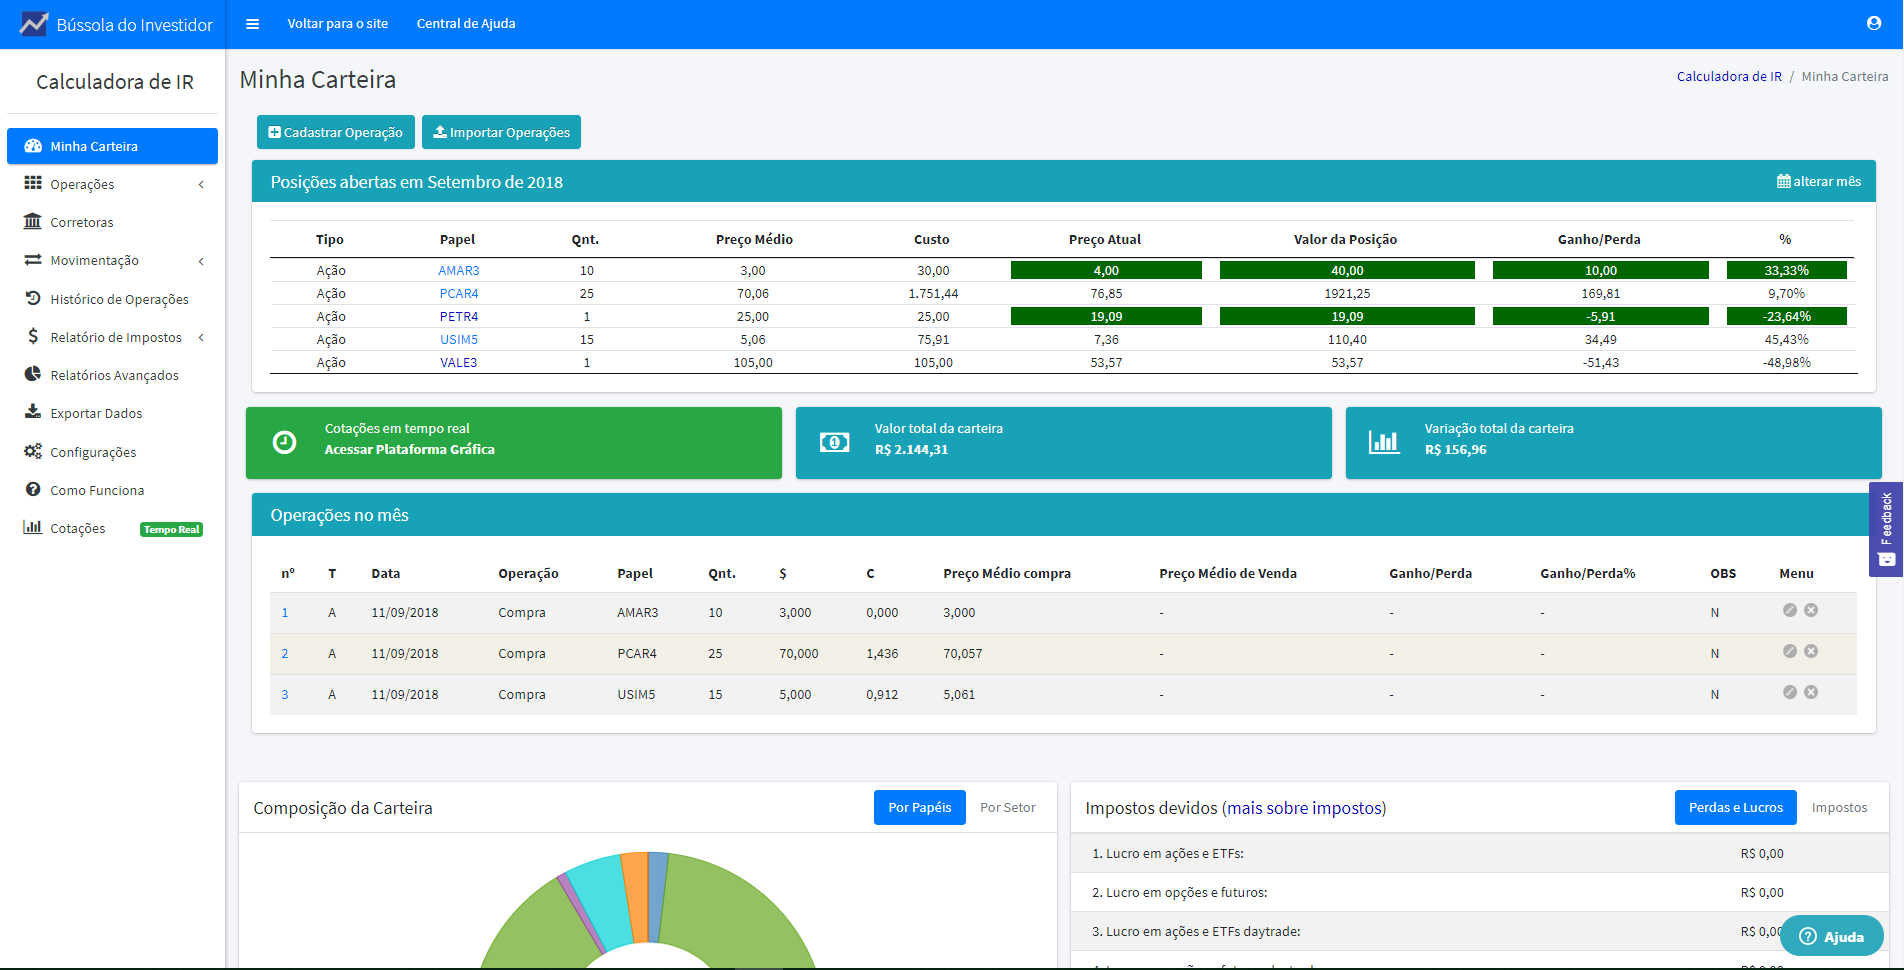Click the Relatórios Avançados pie chart icon

33,374
